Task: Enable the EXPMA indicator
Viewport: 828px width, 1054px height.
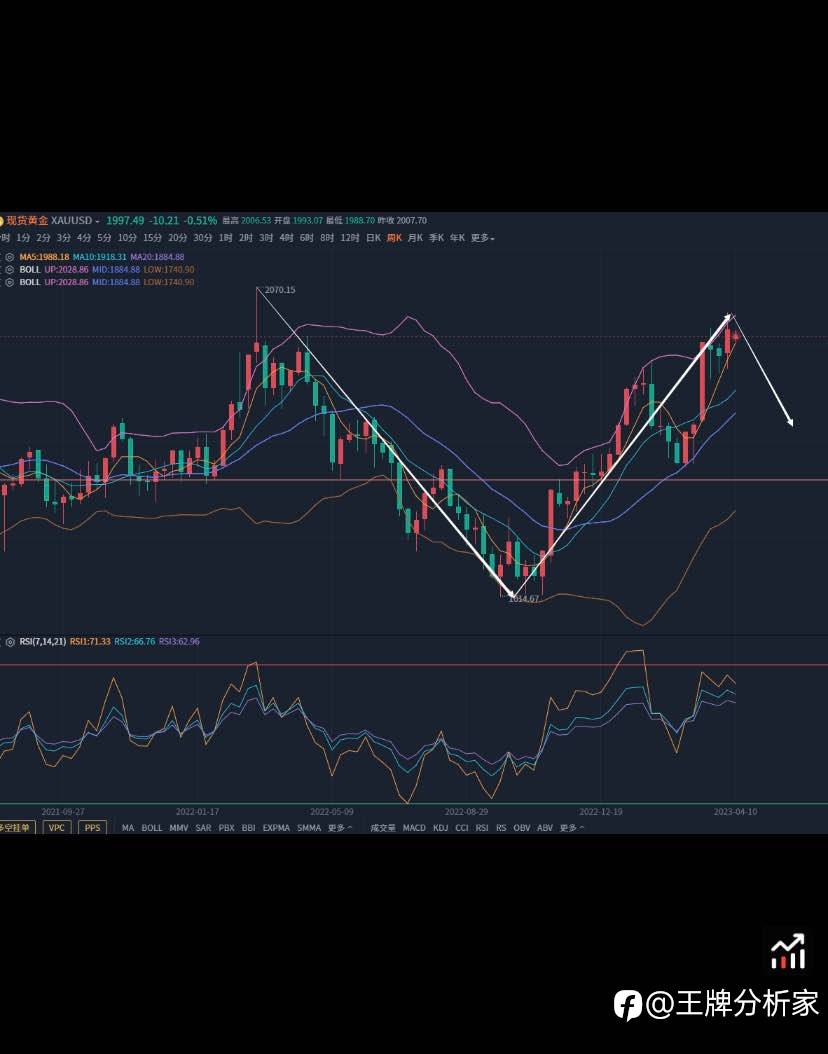Action: click(x=276, y=828)
